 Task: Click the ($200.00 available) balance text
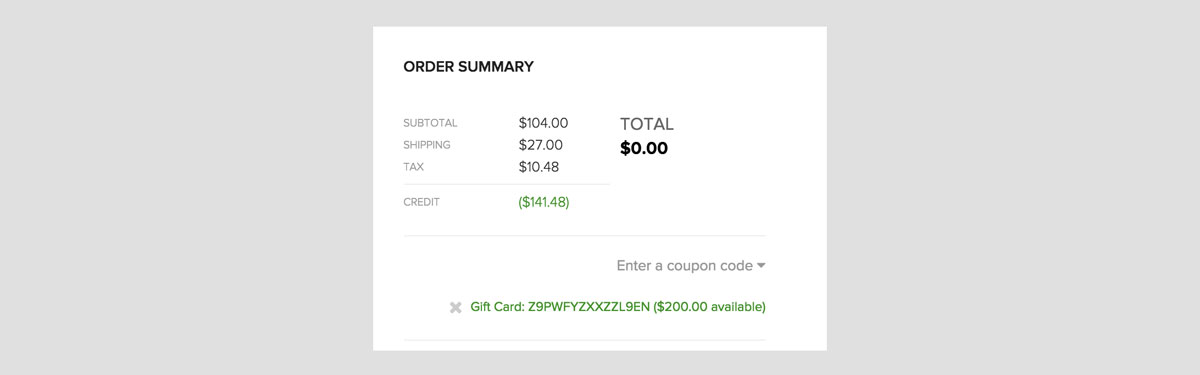pyautogui.click(x=709, y=307)
